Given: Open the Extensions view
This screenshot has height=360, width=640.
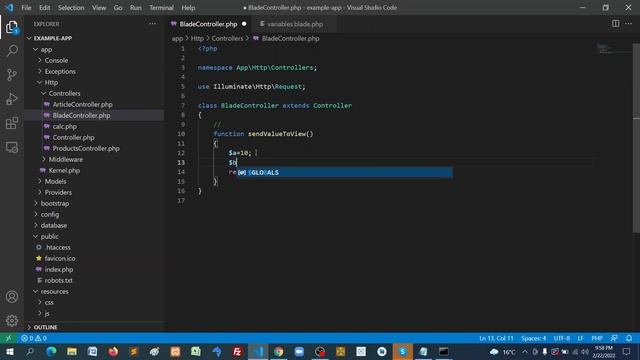Looking at the screenshot, I should pyautogui.click(x=12, y=123).
